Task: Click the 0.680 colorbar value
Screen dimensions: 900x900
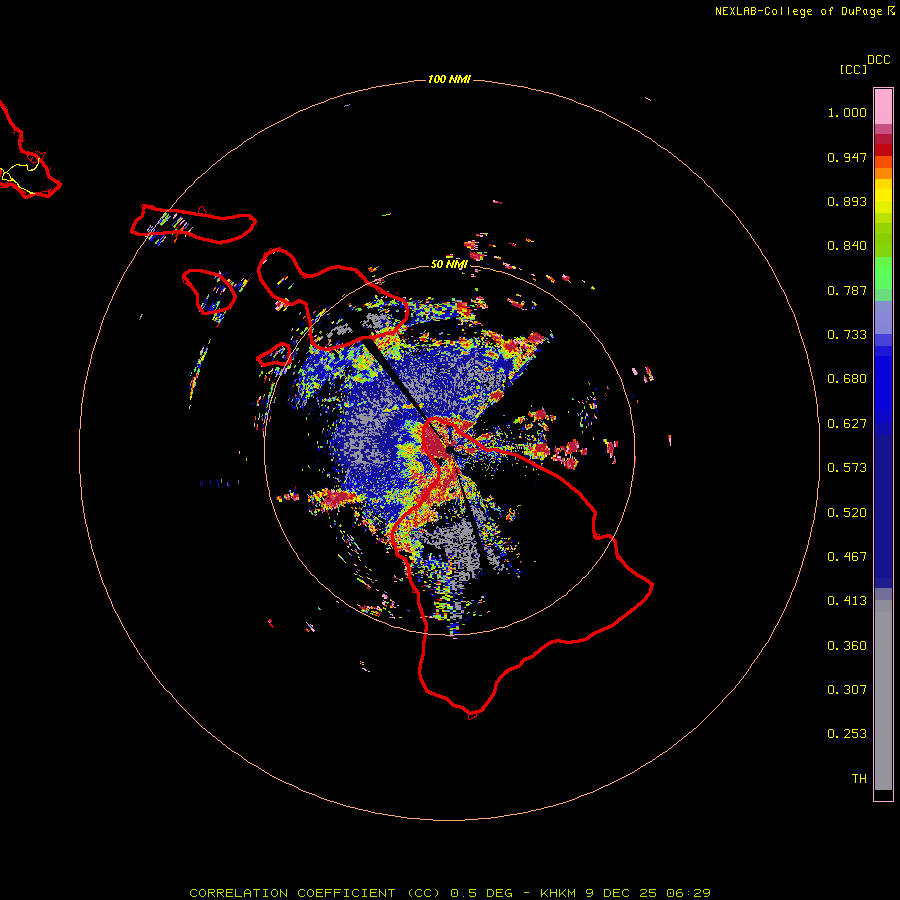Action: coord(847,379)
